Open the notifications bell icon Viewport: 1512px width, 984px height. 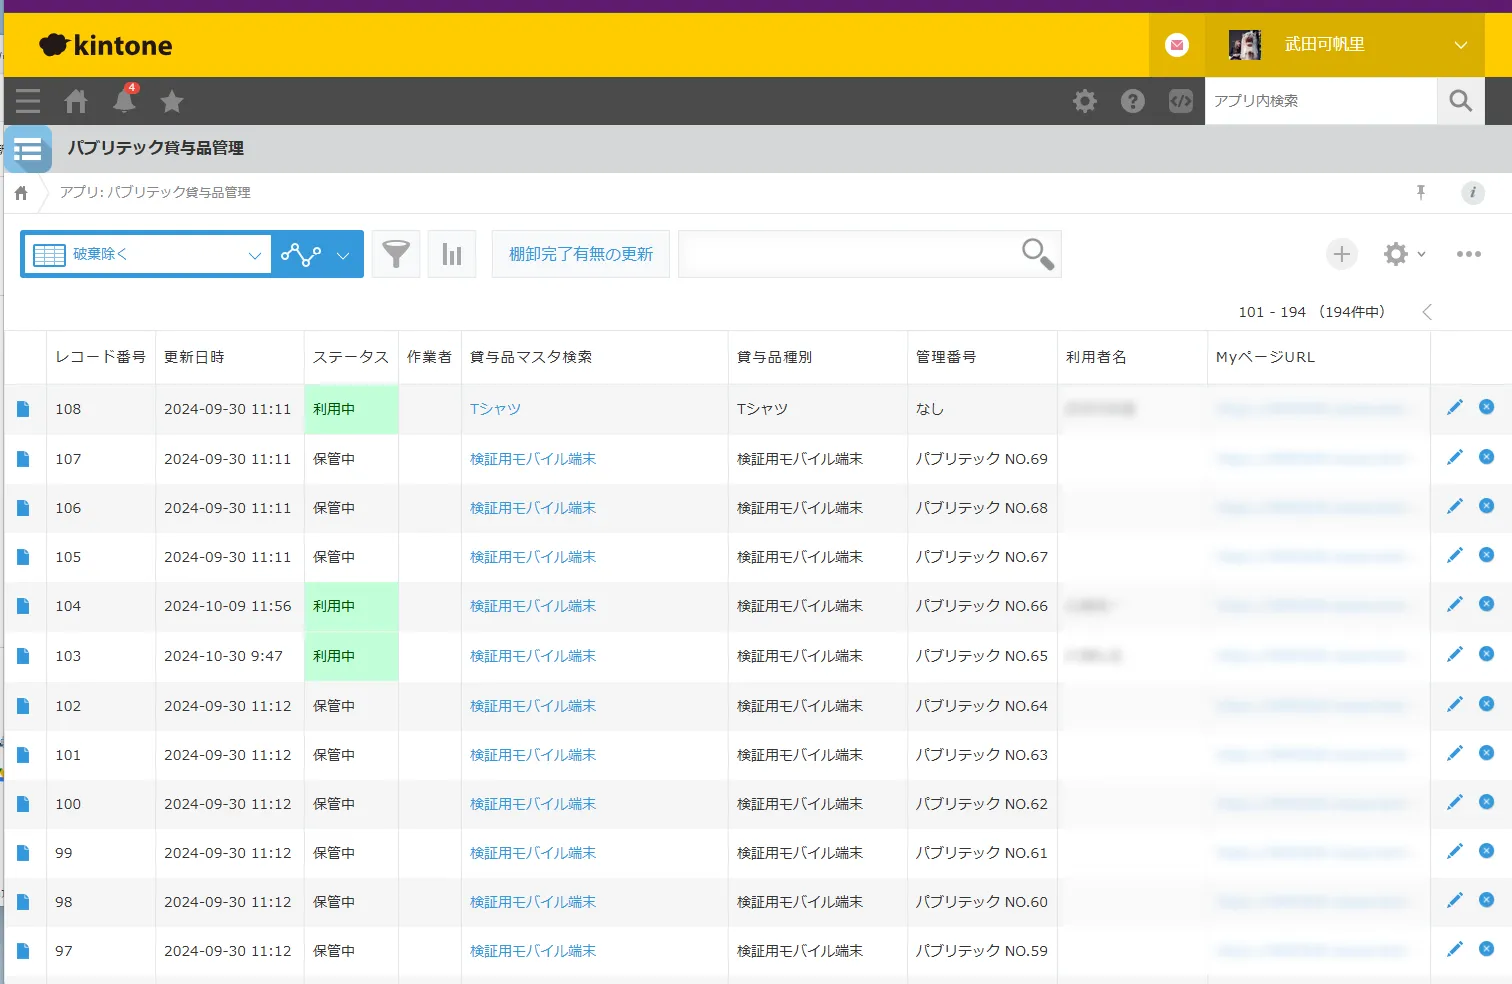coord(125,101)
